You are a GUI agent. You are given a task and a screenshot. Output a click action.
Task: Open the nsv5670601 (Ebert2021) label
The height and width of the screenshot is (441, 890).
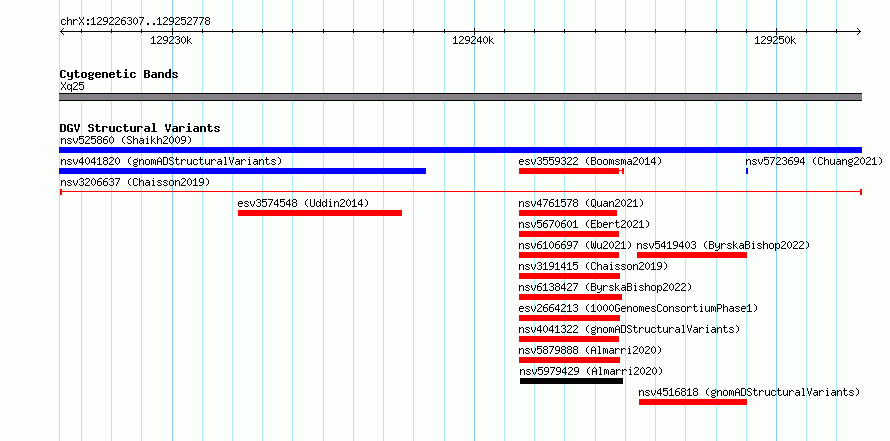pos(584,224)
